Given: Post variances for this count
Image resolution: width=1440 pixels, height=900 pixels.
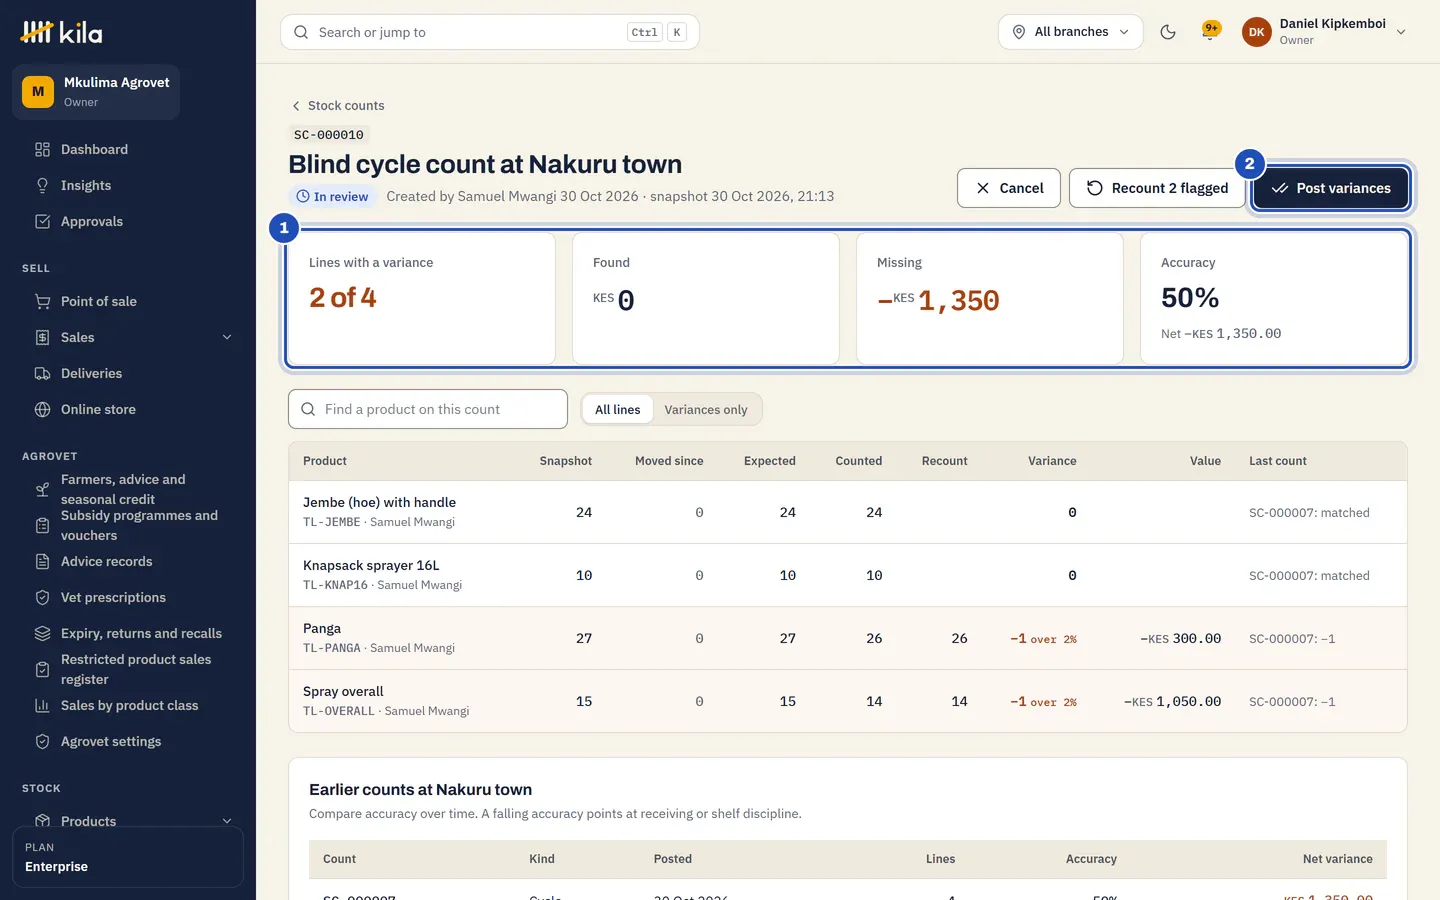Looking at the screenshot, I should point(1331,188).
